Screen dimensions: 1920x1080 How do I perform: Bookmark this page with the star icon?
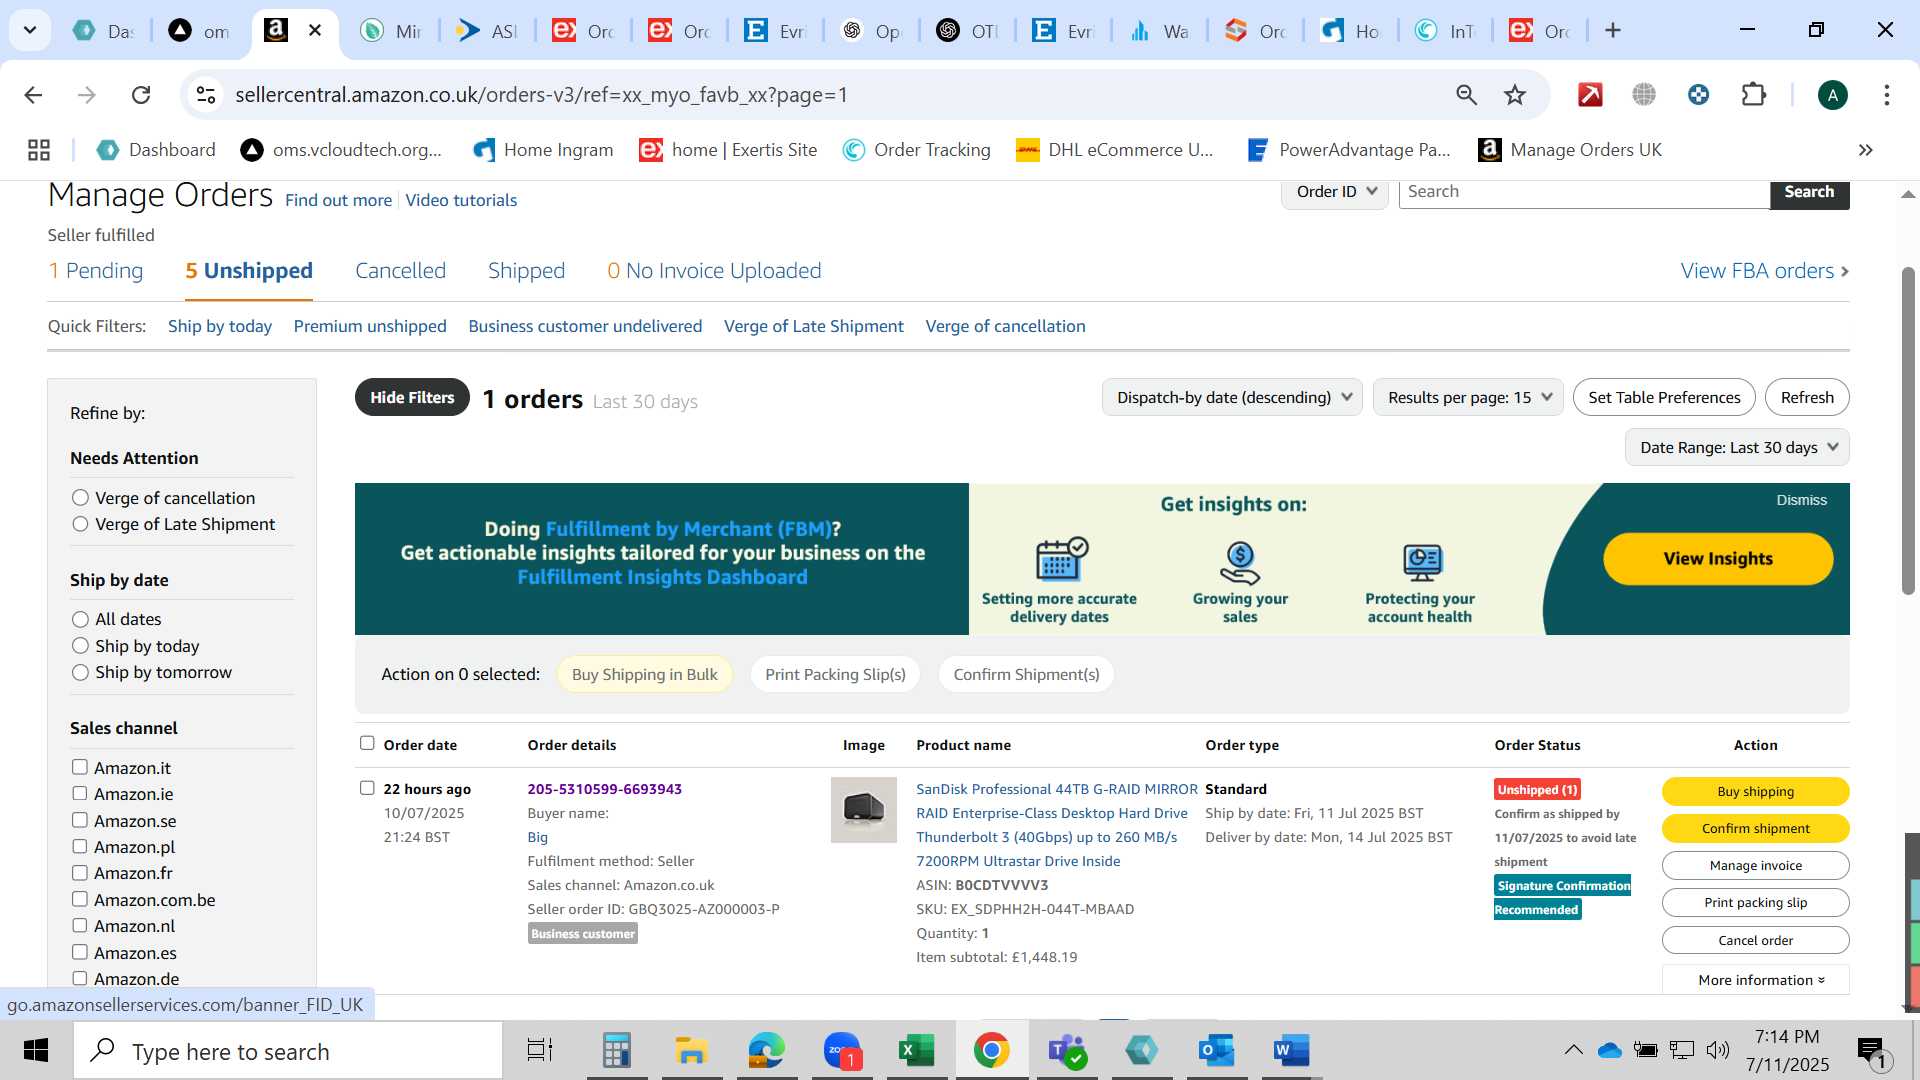[x=1515, y=95]
